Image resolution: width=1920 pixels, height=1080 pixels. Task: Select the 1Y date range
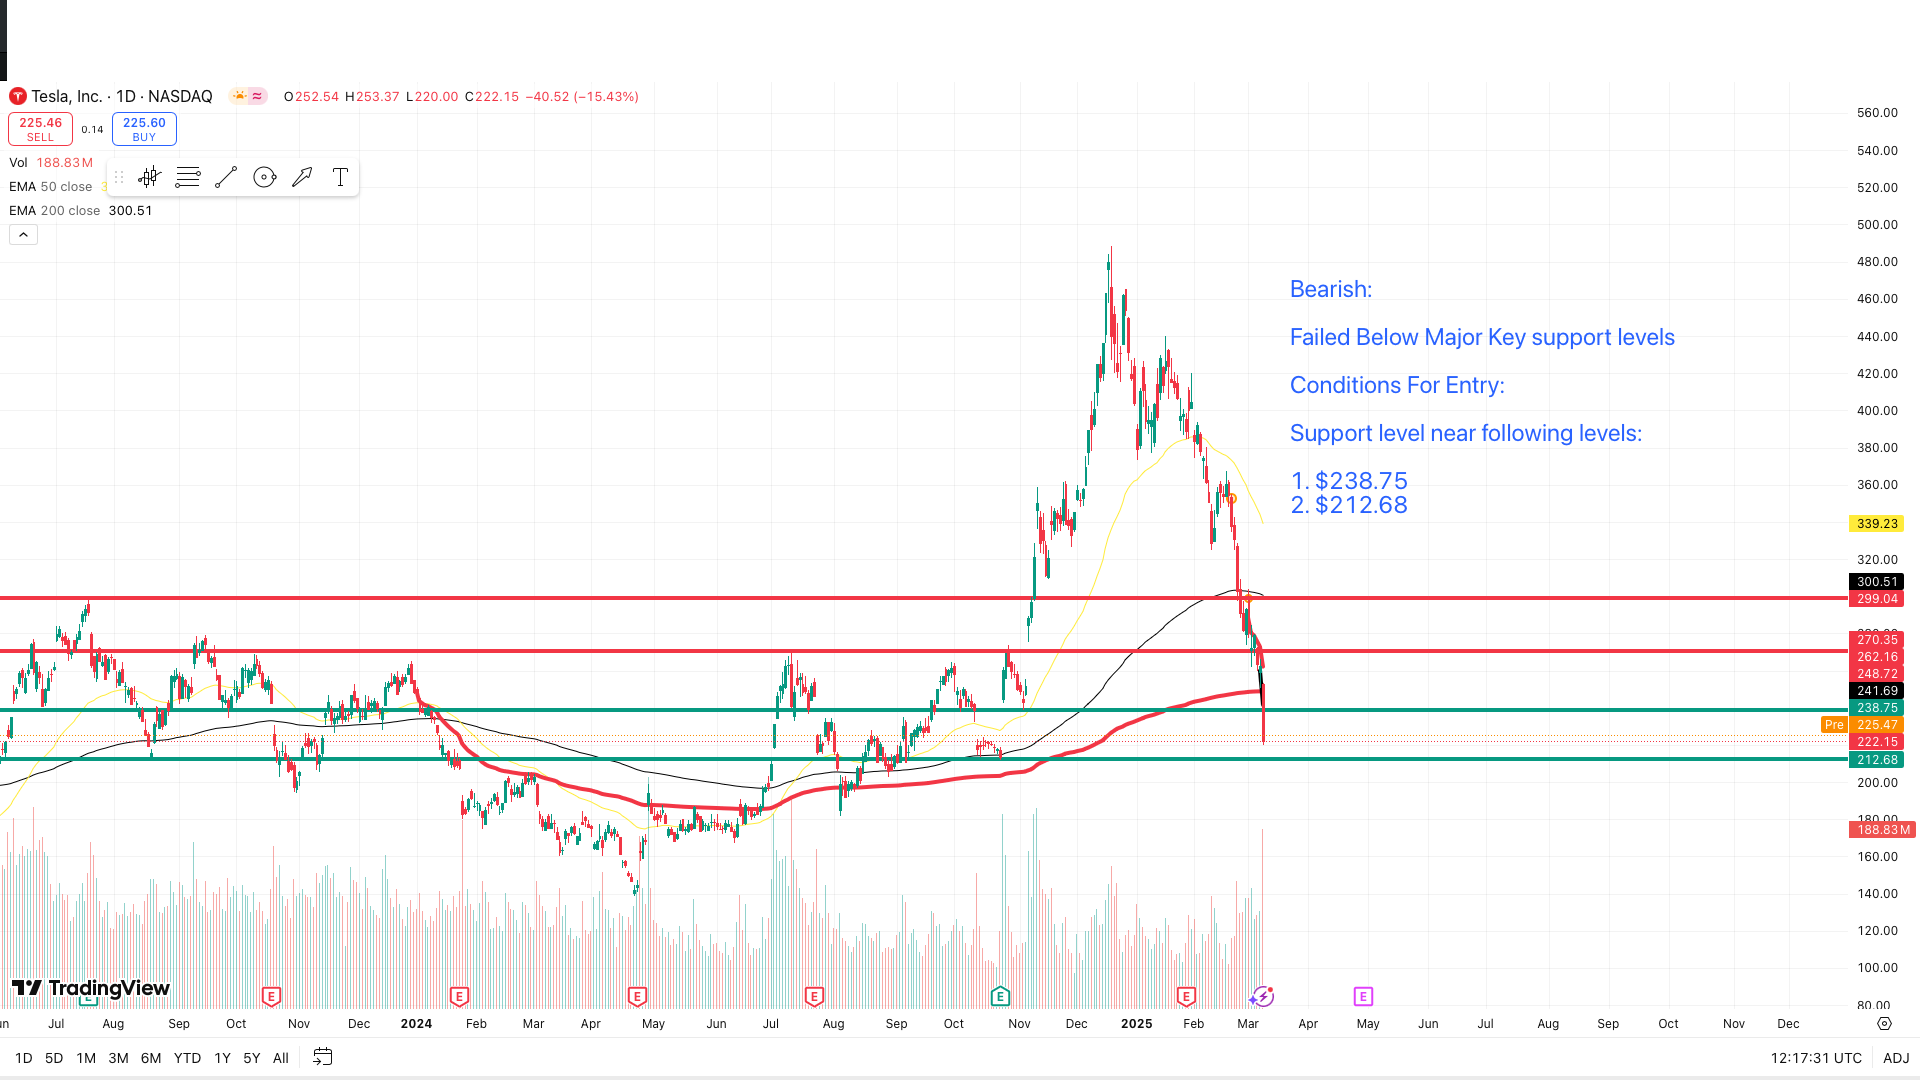pos(222,1058)
